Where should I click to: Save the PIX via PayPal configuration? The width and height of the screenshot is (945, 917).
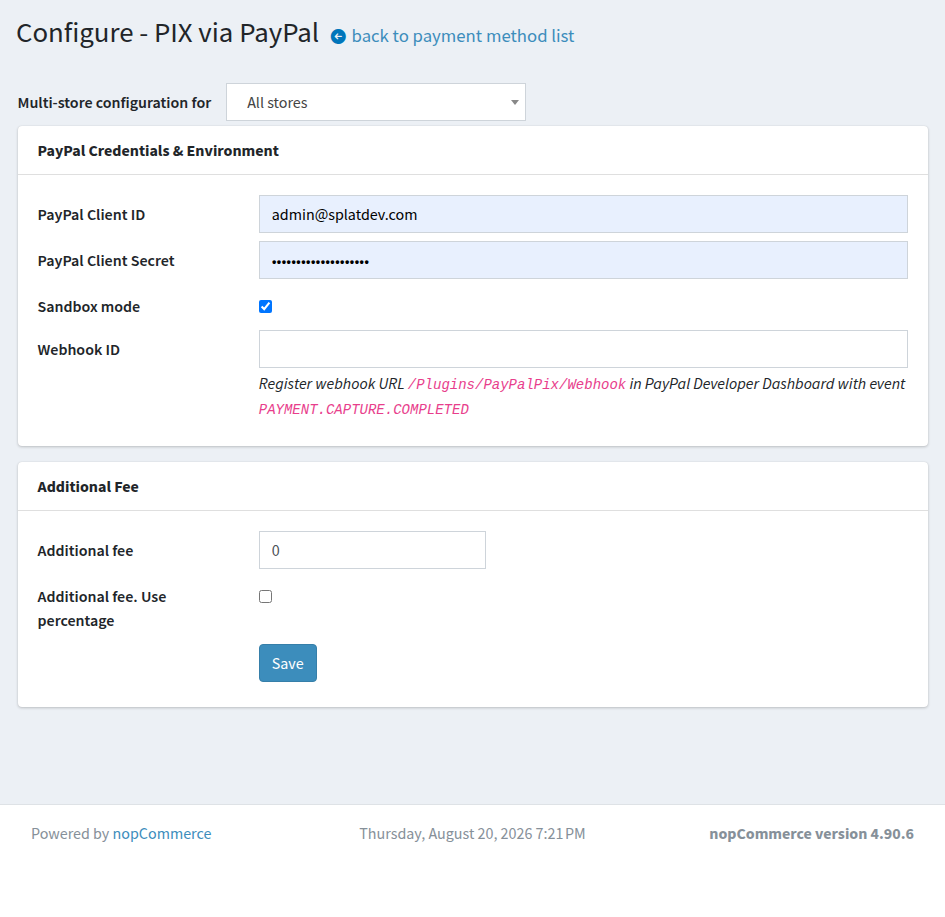click(287, 663)
